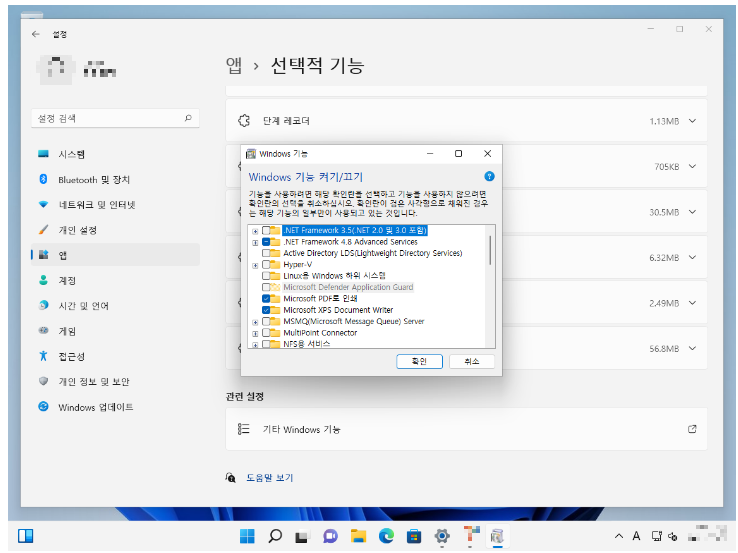Check Linux용 Windows 하위 시스템 checkbox

266,276
